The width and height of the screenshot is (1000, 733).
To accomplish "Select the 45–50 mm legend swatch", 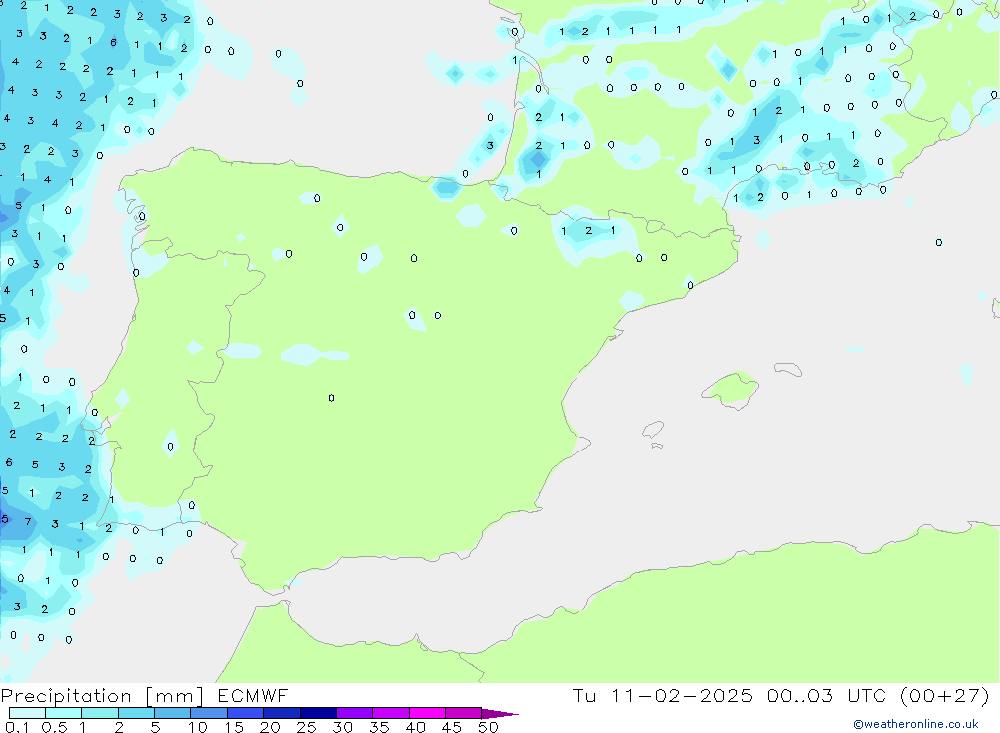I will [x=464, y=713].
